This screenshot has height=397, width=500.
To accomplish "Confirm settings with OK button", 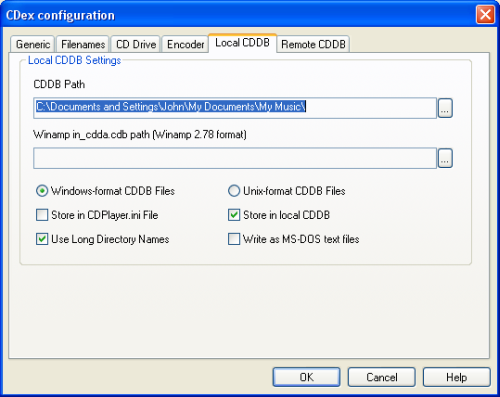I will [x=306, y=377].
